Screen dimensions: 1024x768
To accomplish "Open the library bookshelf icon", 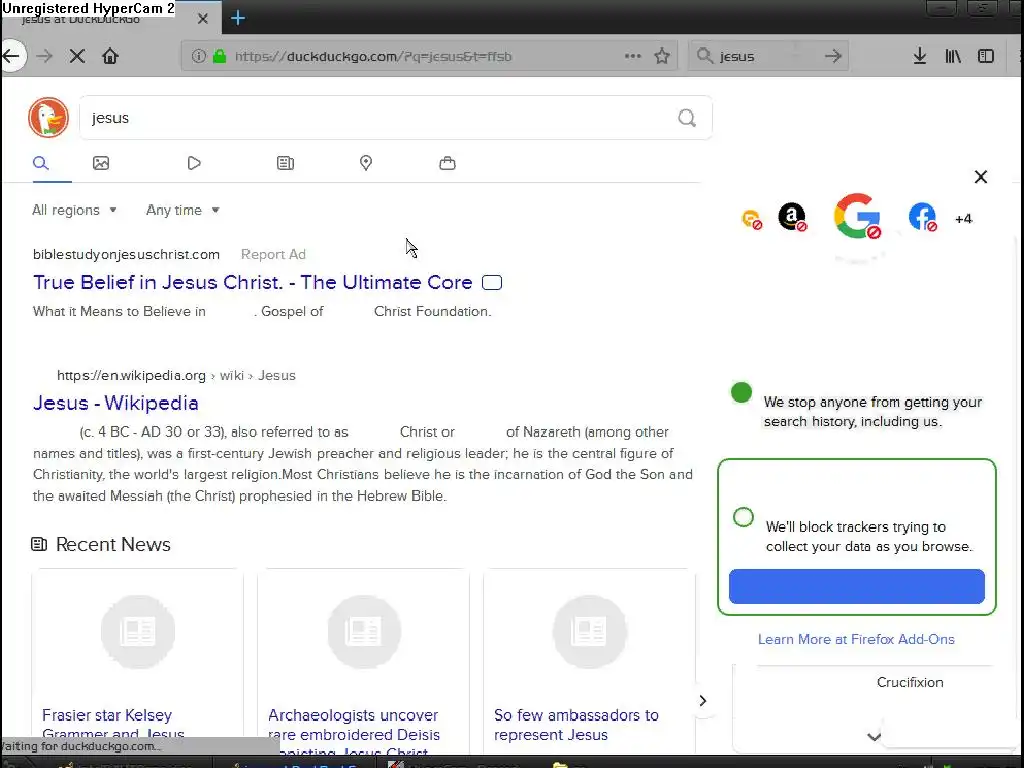I will click(953, 56).
